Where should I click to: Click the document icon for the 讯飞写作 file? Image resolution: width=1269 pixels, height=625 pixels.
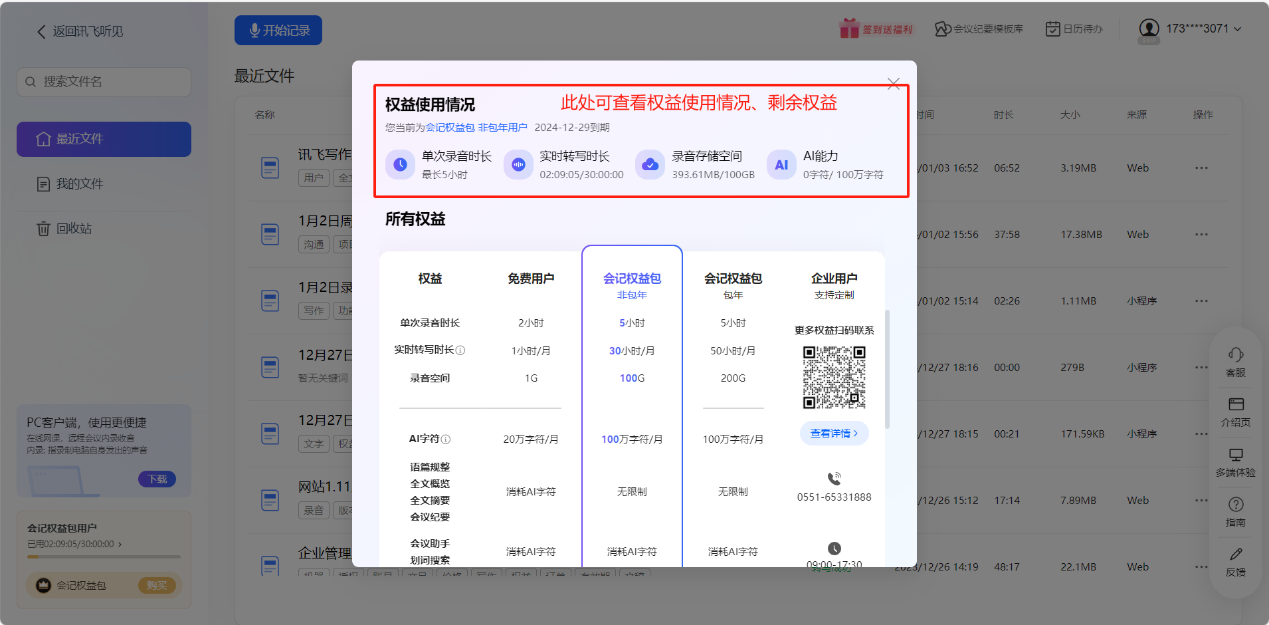270,166
